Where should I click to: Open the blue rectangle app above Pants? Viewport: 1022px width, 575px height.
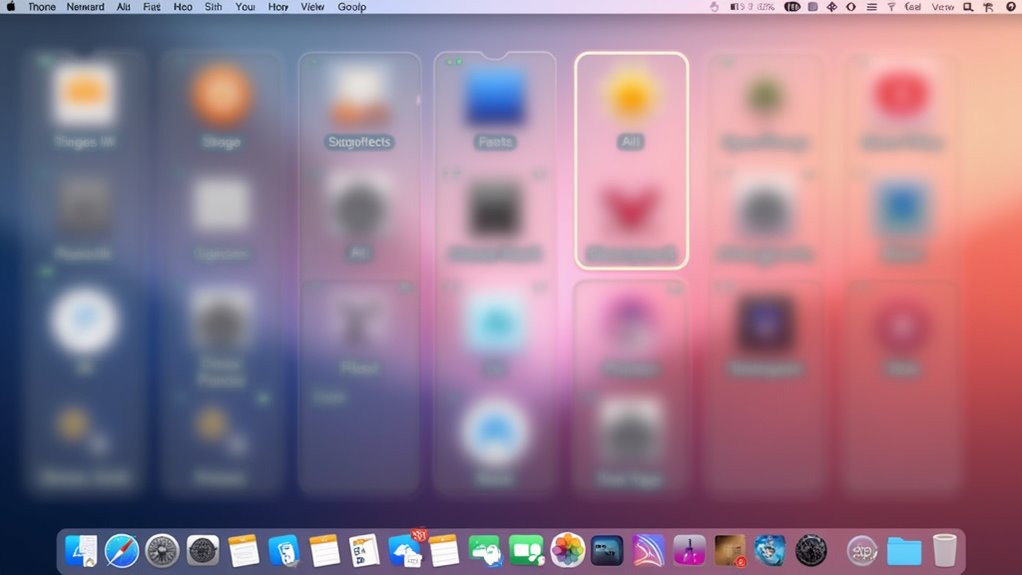(495, 97)
